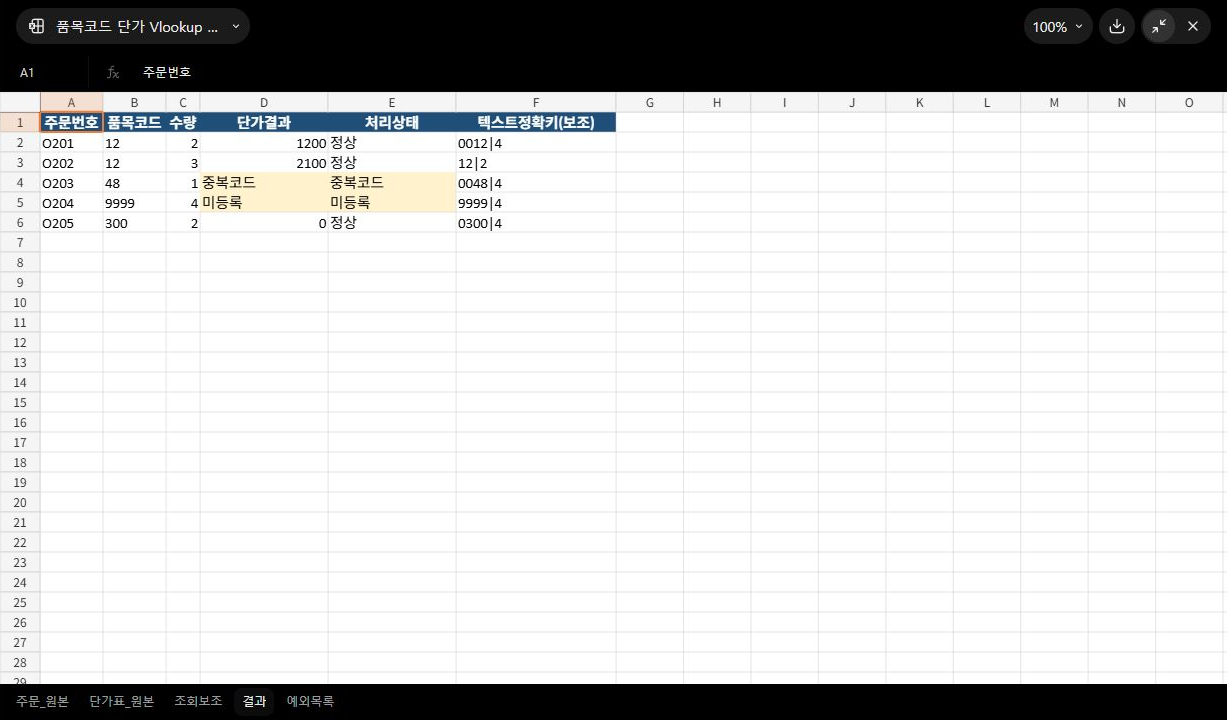Screen dimensions: 1227x720
Task: Click the download icon button
Action: pyautogui.click(x=1117, y=26)
